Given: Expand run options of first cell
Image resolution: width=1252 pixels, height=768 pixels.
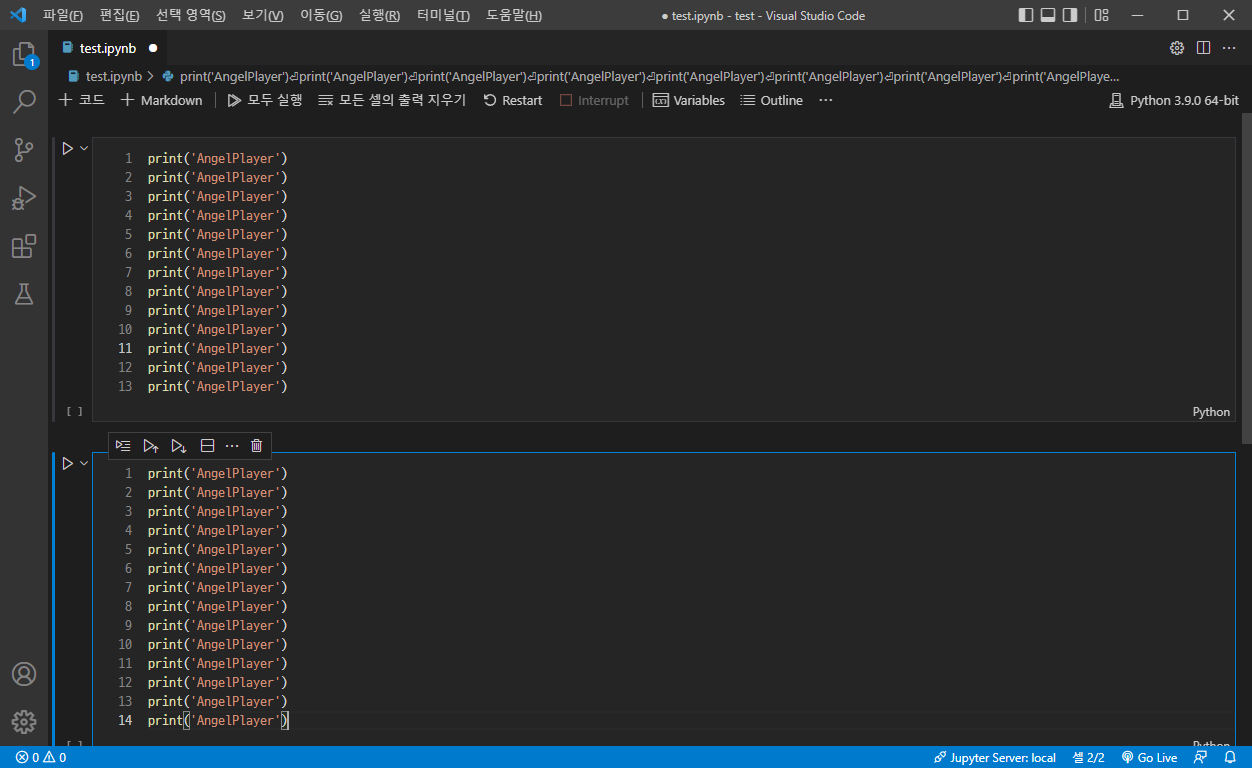Looking at the screenshot, I should click(x=84, y=148).
